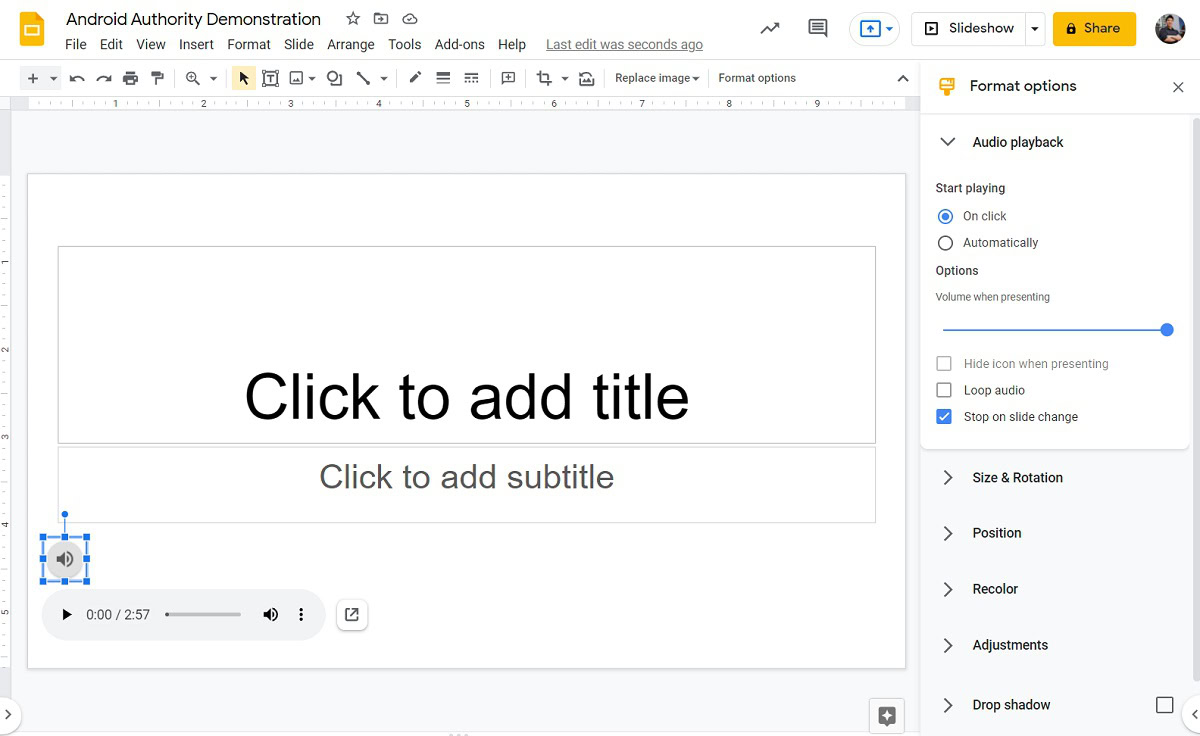
Task: Uncheck Stop on slide change
Action: pos(944,417)
